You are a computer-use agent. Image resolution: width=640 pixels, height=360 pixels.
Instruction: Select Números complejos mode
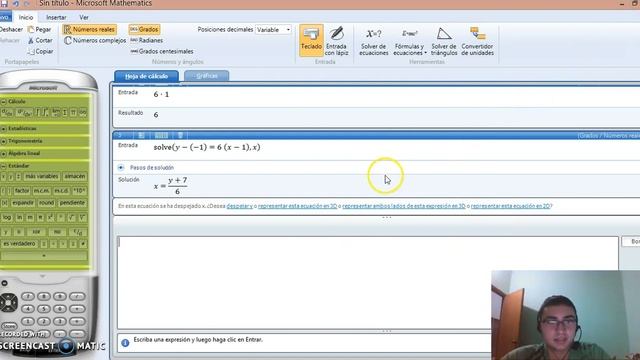[95, 40]
